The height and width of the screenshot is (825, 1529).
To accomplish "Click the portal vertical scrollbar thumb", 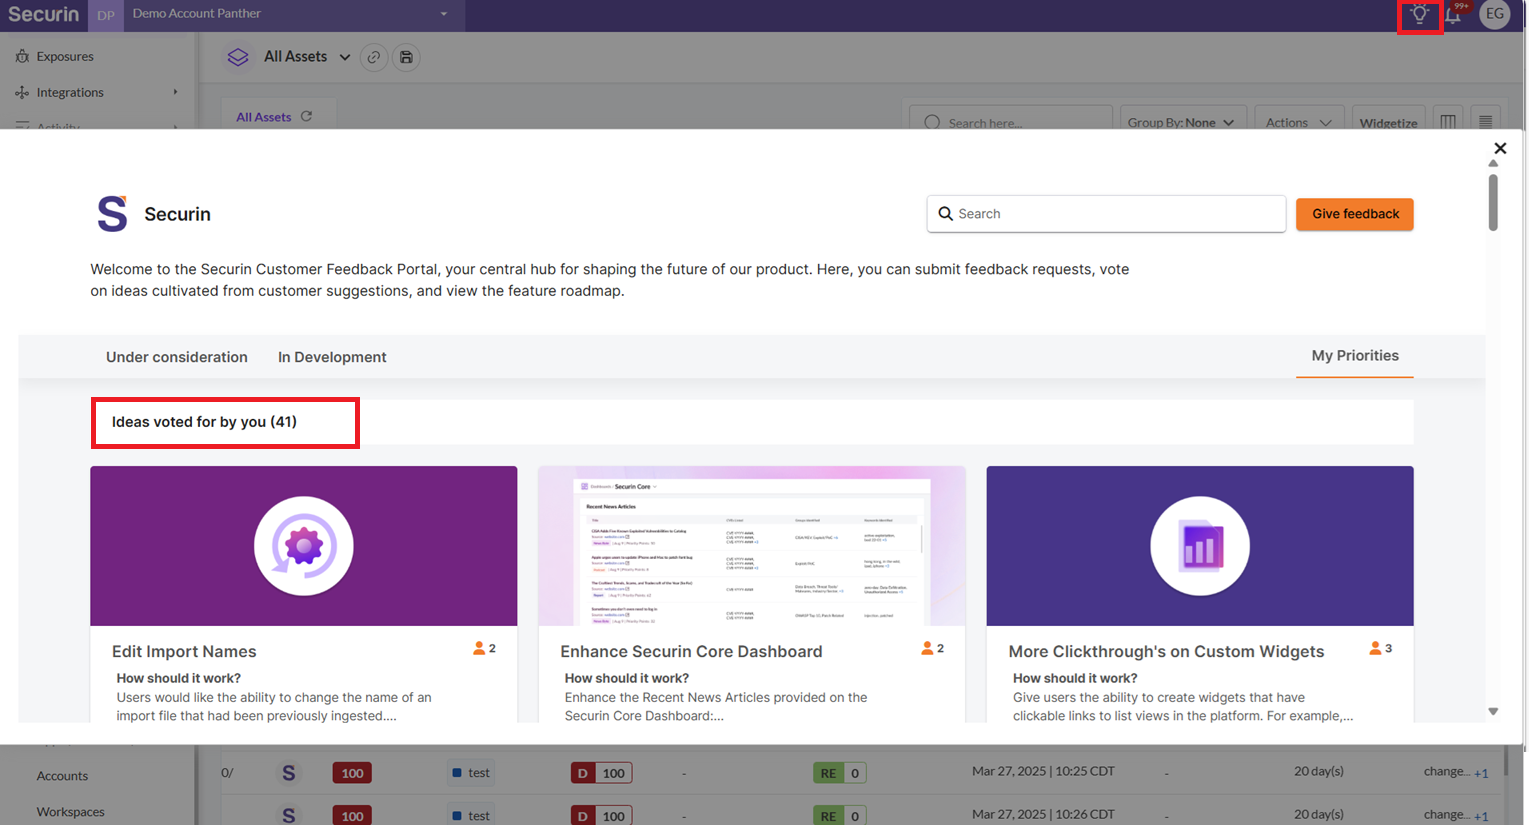I will [x=1493, y=202].
